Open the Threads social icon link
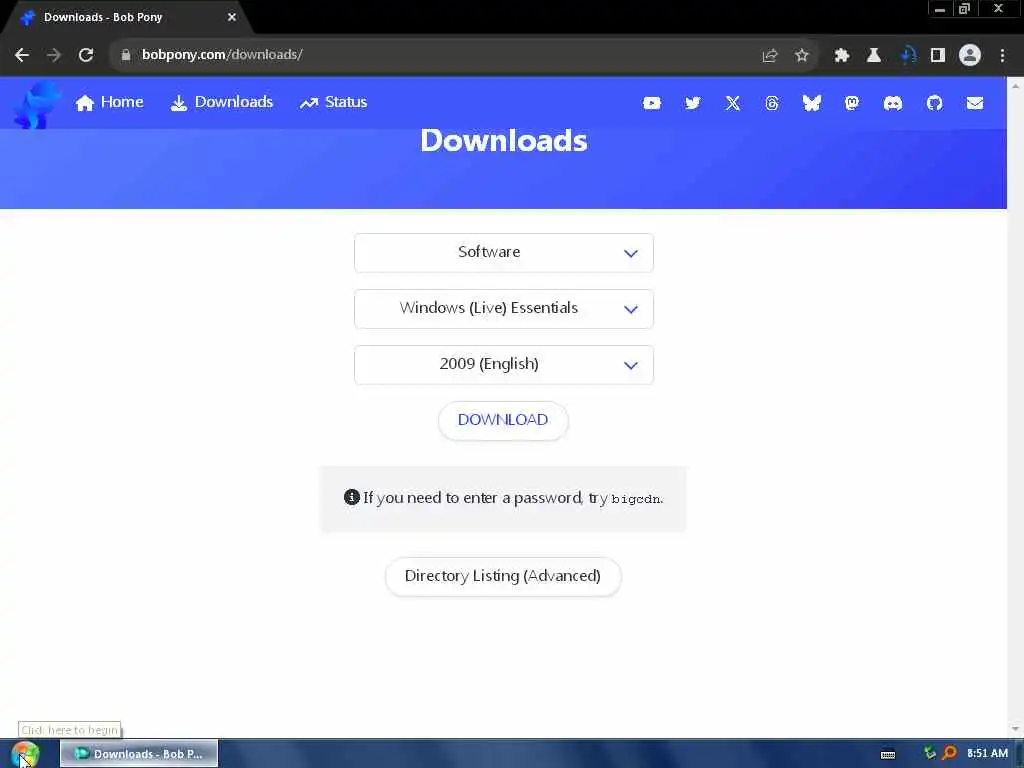1024x768 pixels. click(772, 103)
